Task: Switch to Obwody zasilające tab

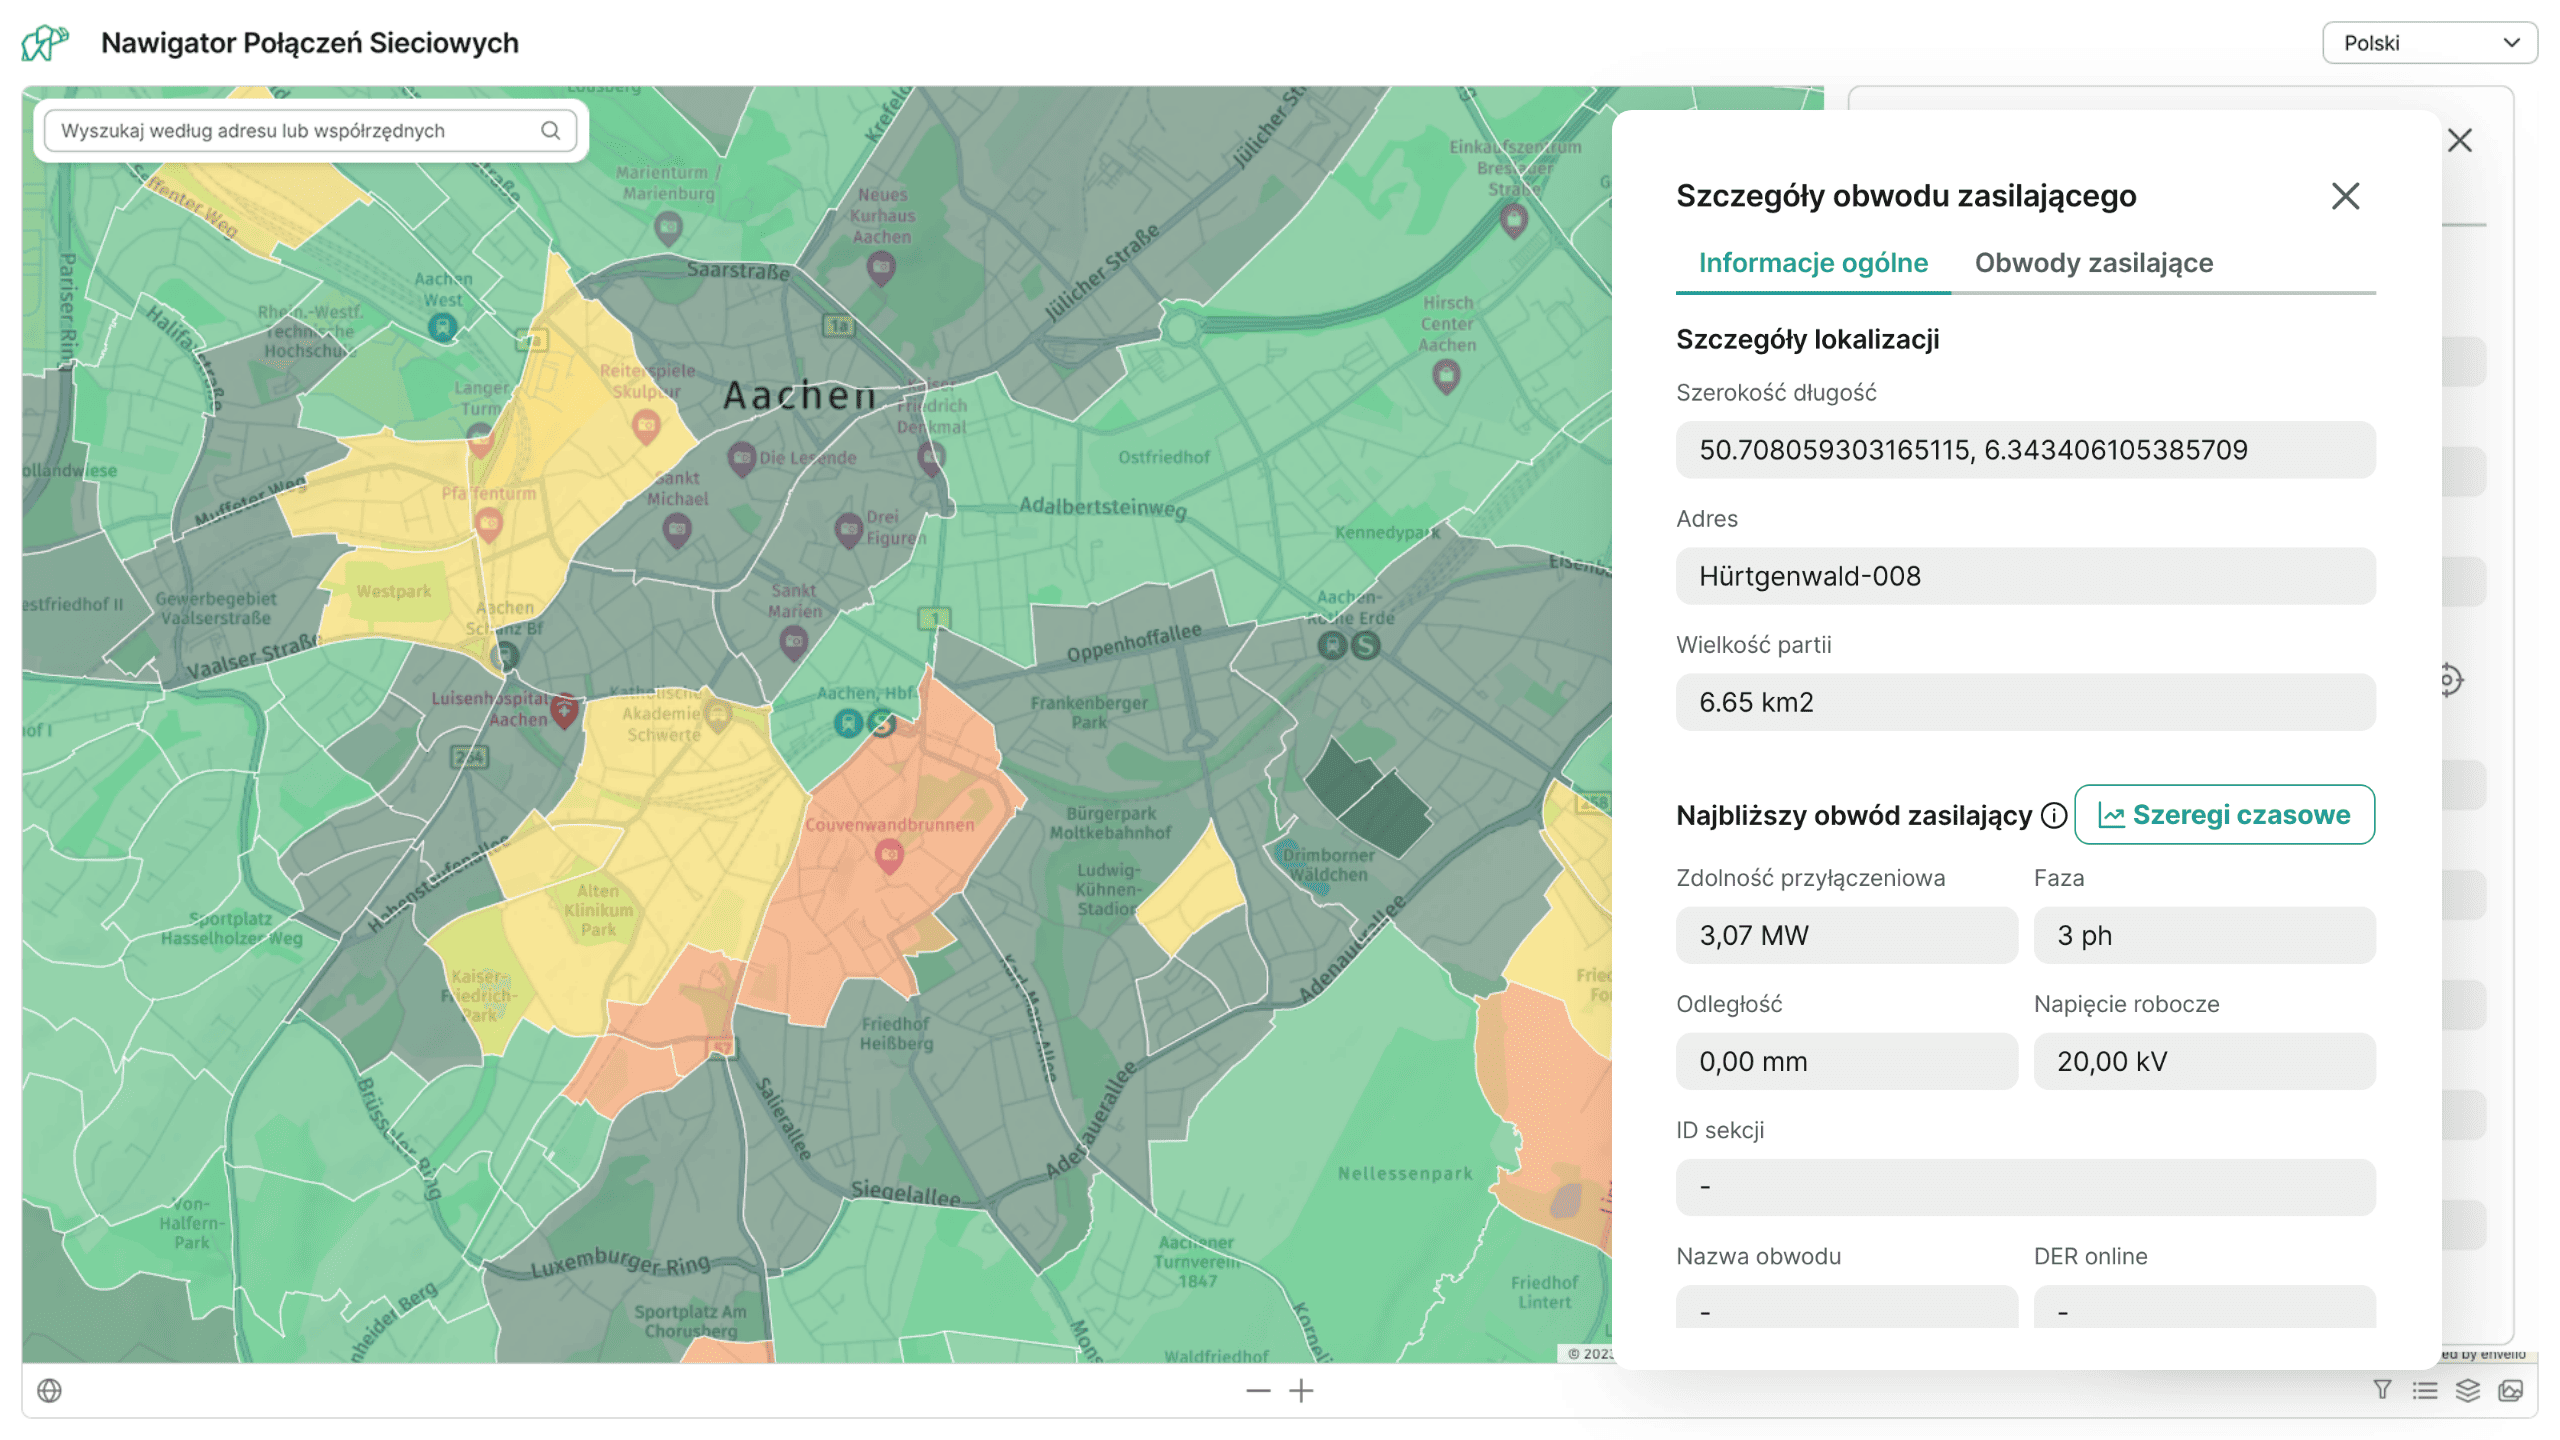Action: tap(2093, 263)
